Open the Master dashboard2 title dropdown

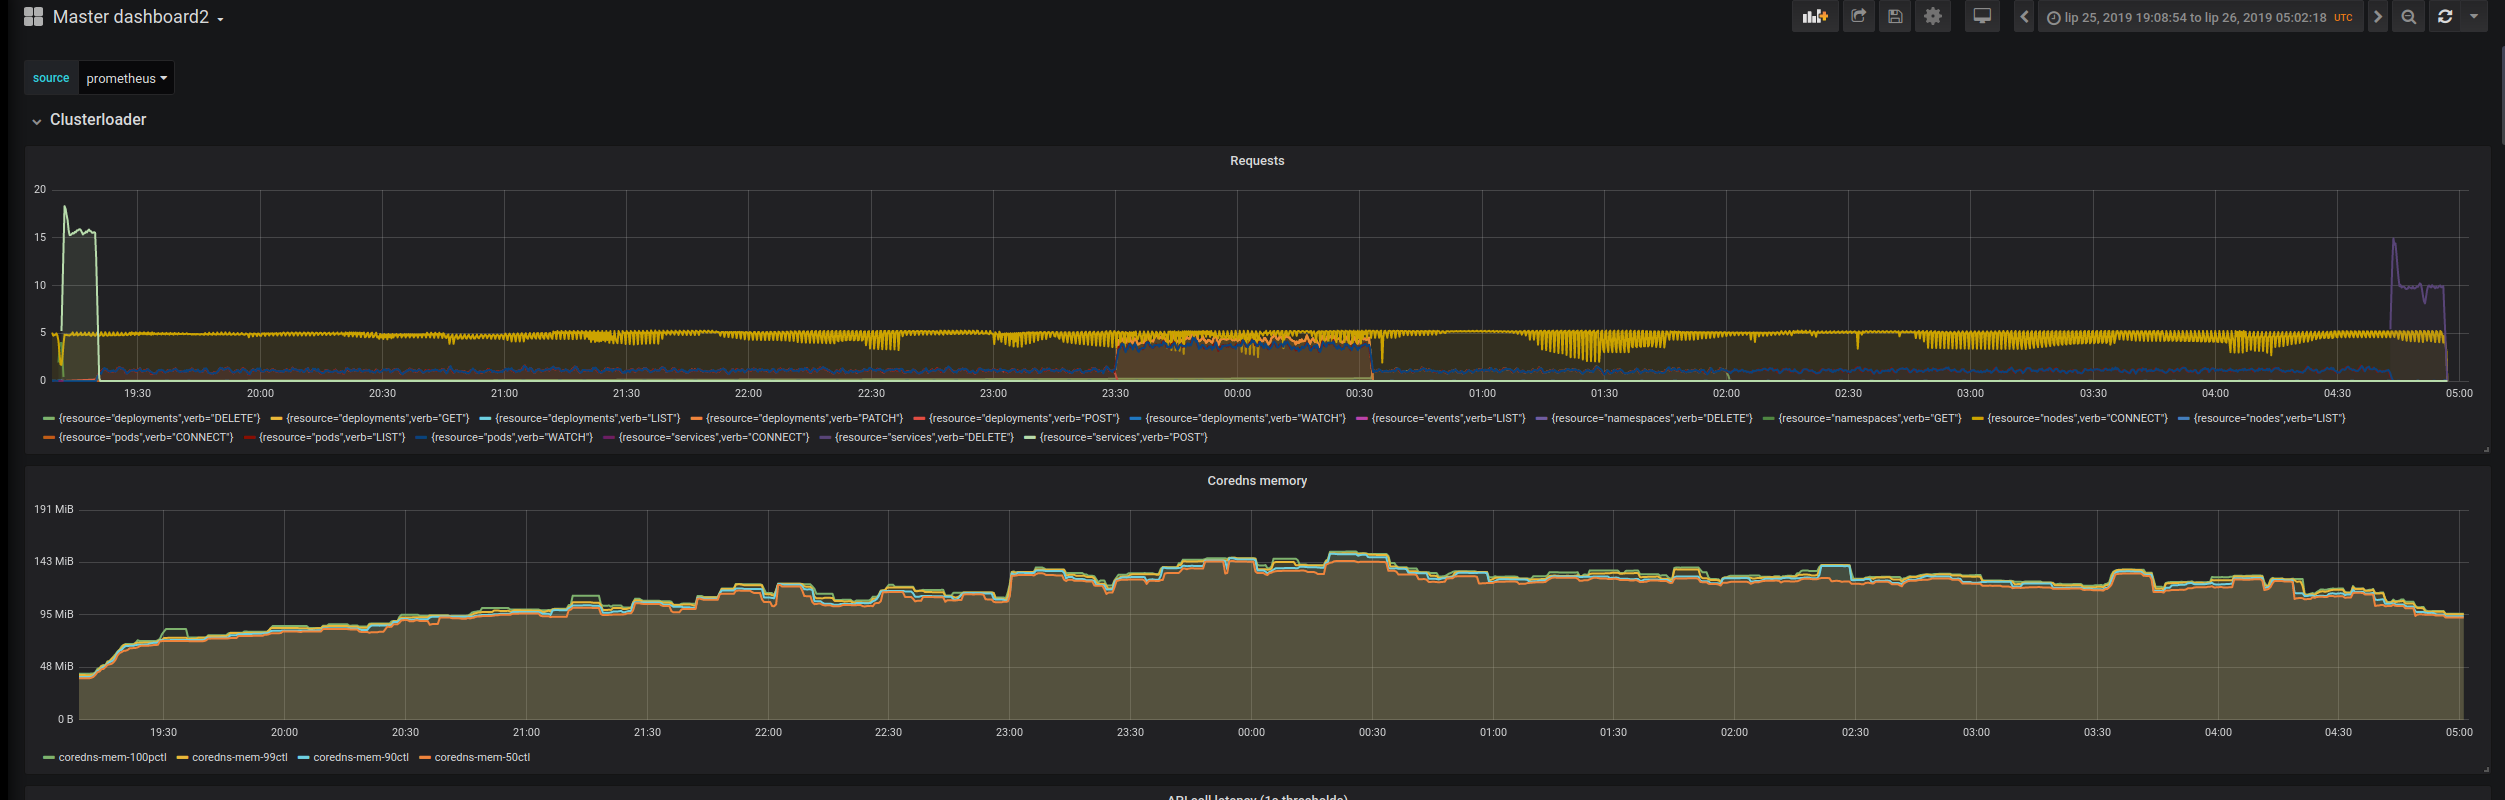click(138, 17)
